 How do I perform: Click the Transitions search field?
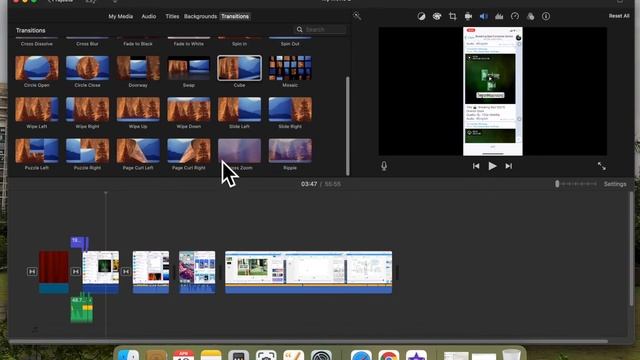point(320,29)
